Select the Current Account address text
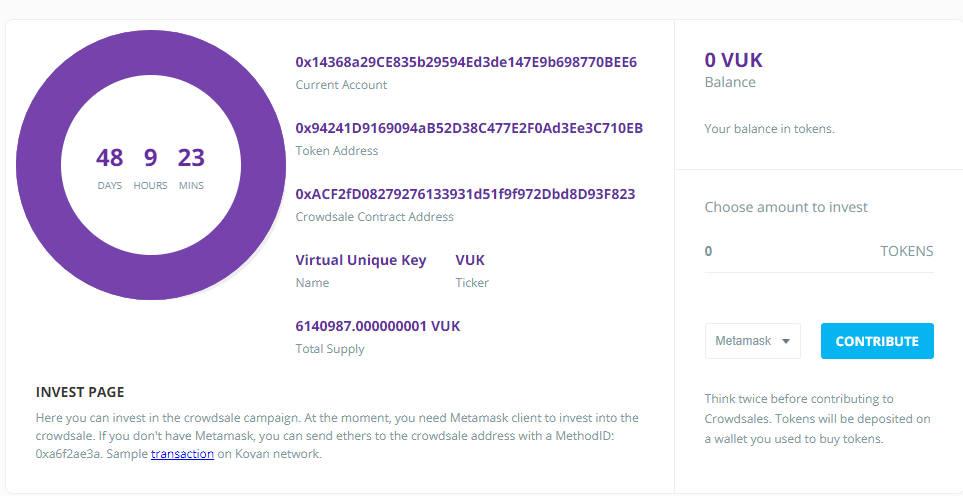 (466, 62)
